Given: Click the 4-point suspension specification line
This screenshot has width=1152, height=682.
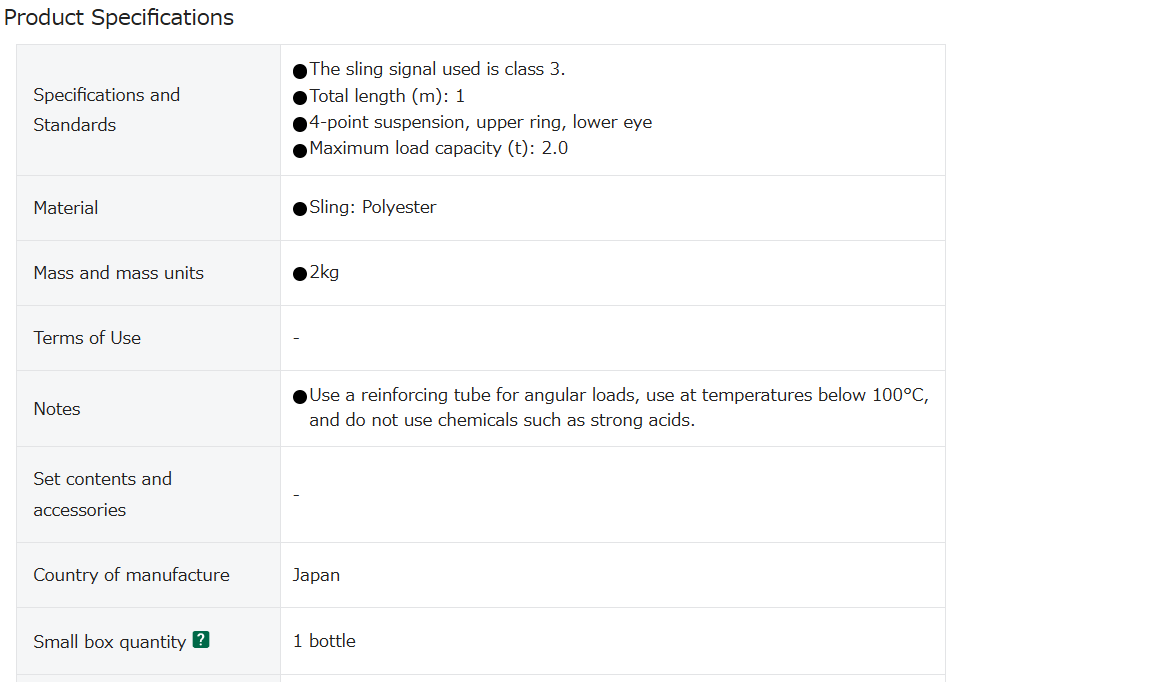Looking at the screenshot, I should [472, 122].
